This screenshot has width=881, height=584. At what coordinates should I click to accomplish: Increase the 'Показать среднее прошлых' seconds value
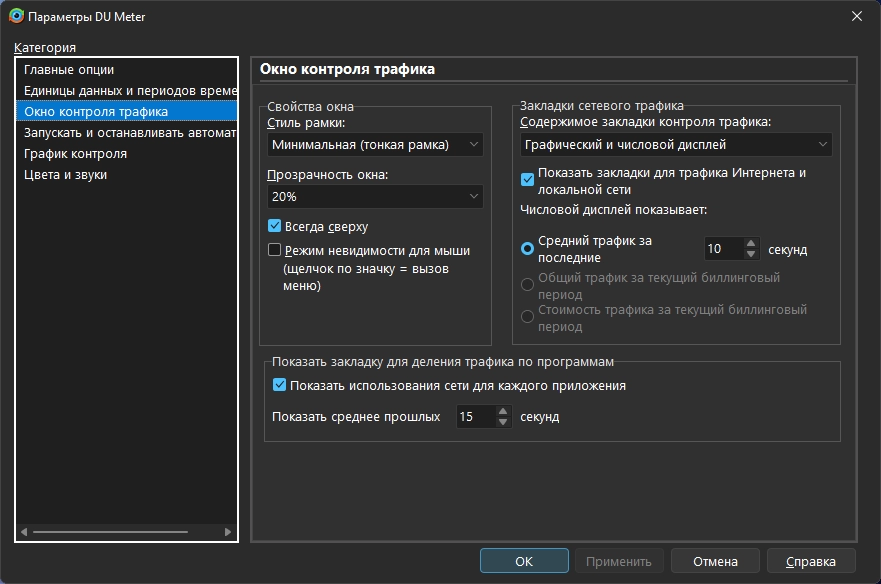tap(502, 411)
